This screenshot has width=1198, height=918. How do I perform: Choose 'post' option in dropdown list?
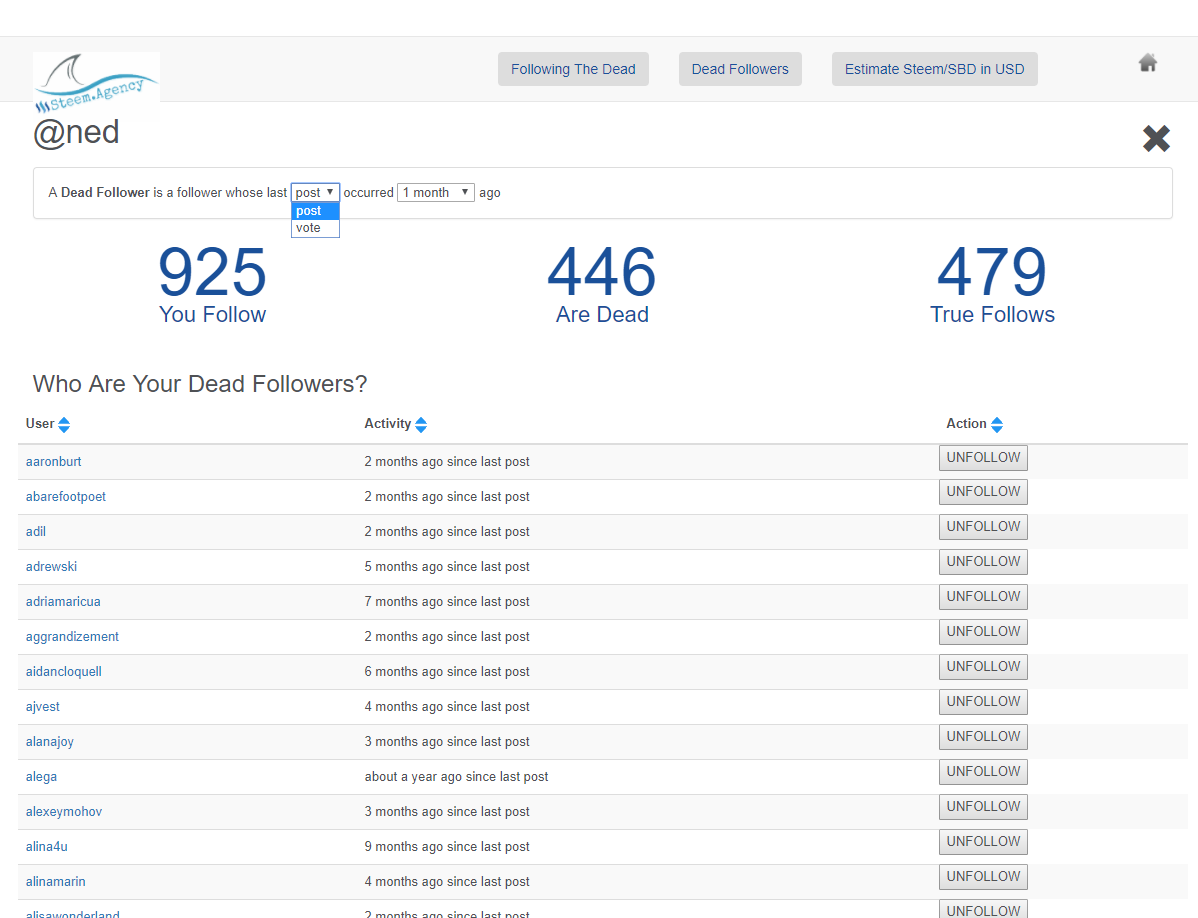(x=315, y=211)
